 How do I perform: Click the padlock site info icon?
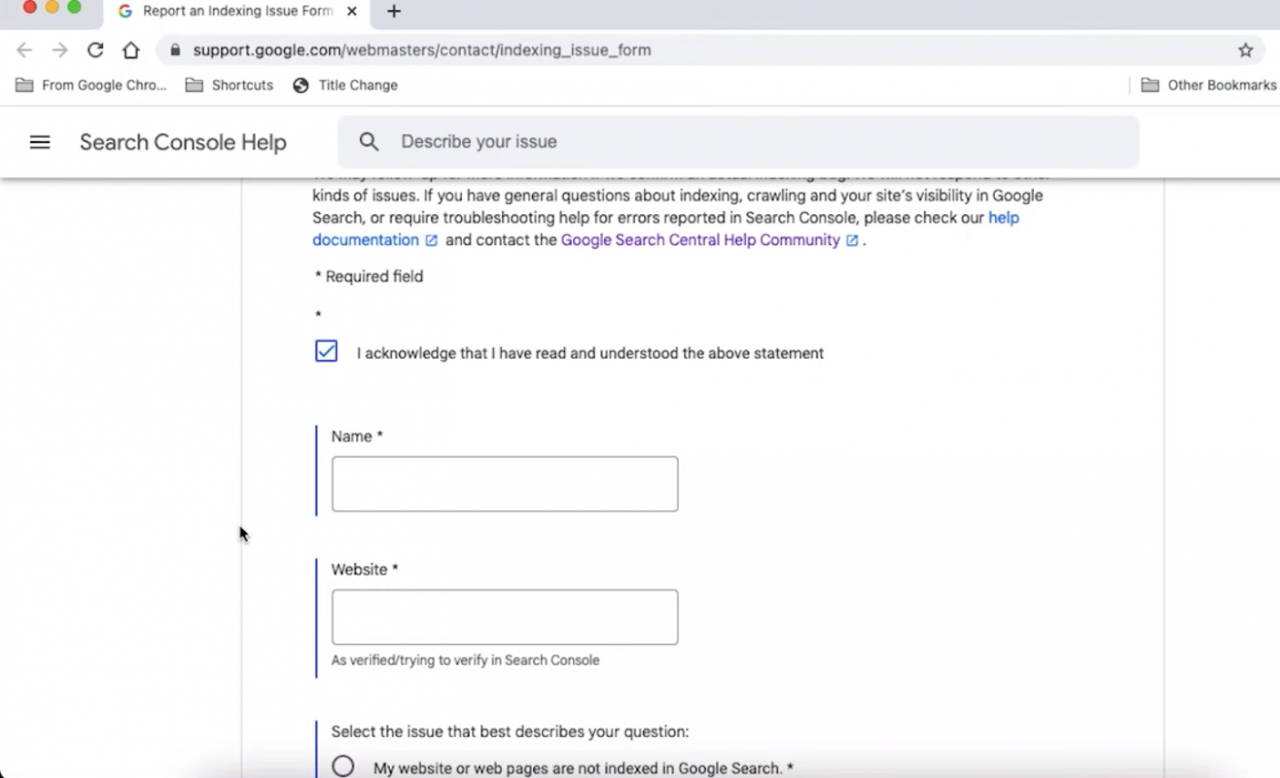pos(175,50)
